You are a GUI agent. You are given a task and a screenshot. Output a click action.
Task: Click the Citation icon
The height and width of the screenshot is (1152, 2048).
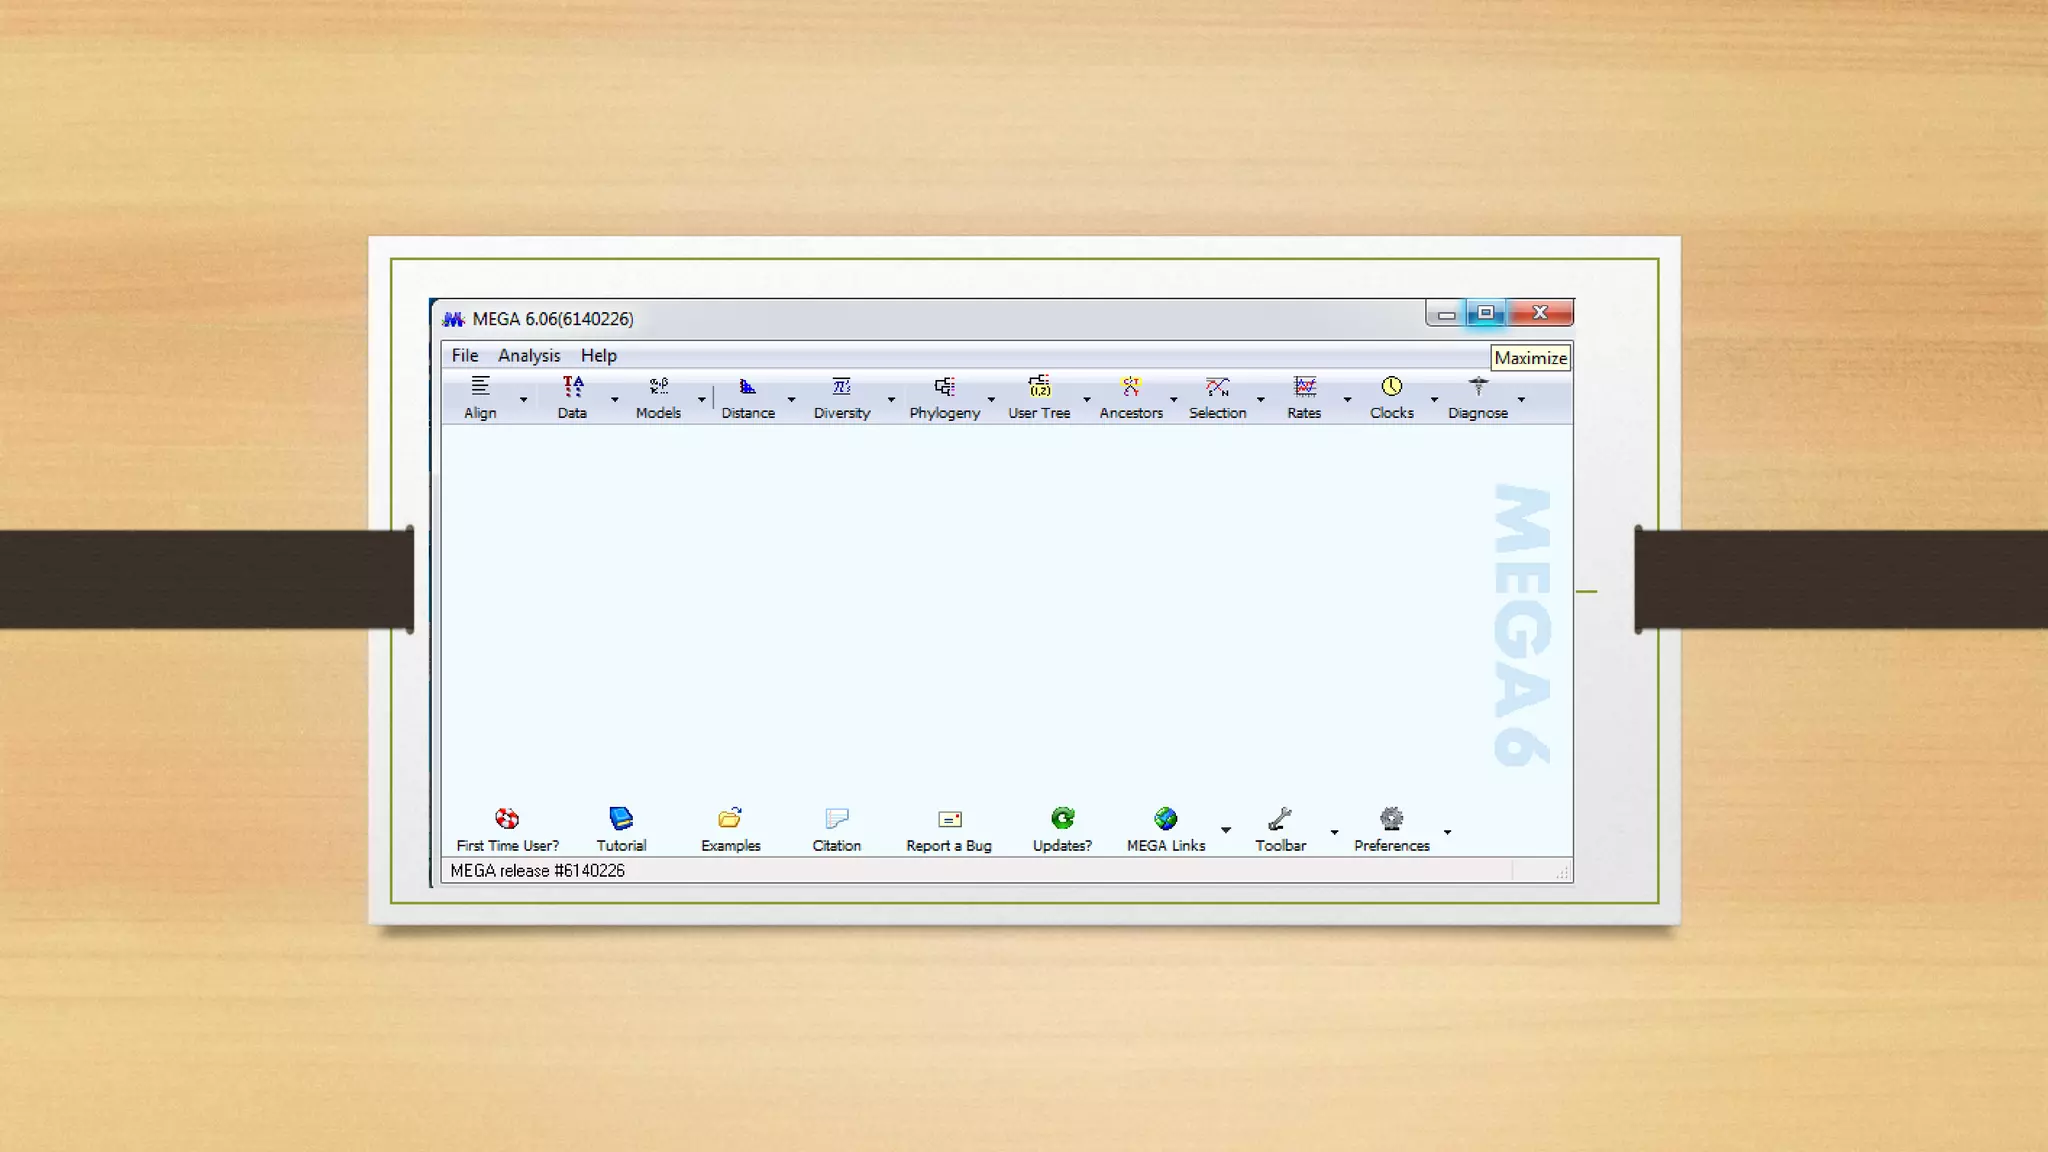(836, 819)
